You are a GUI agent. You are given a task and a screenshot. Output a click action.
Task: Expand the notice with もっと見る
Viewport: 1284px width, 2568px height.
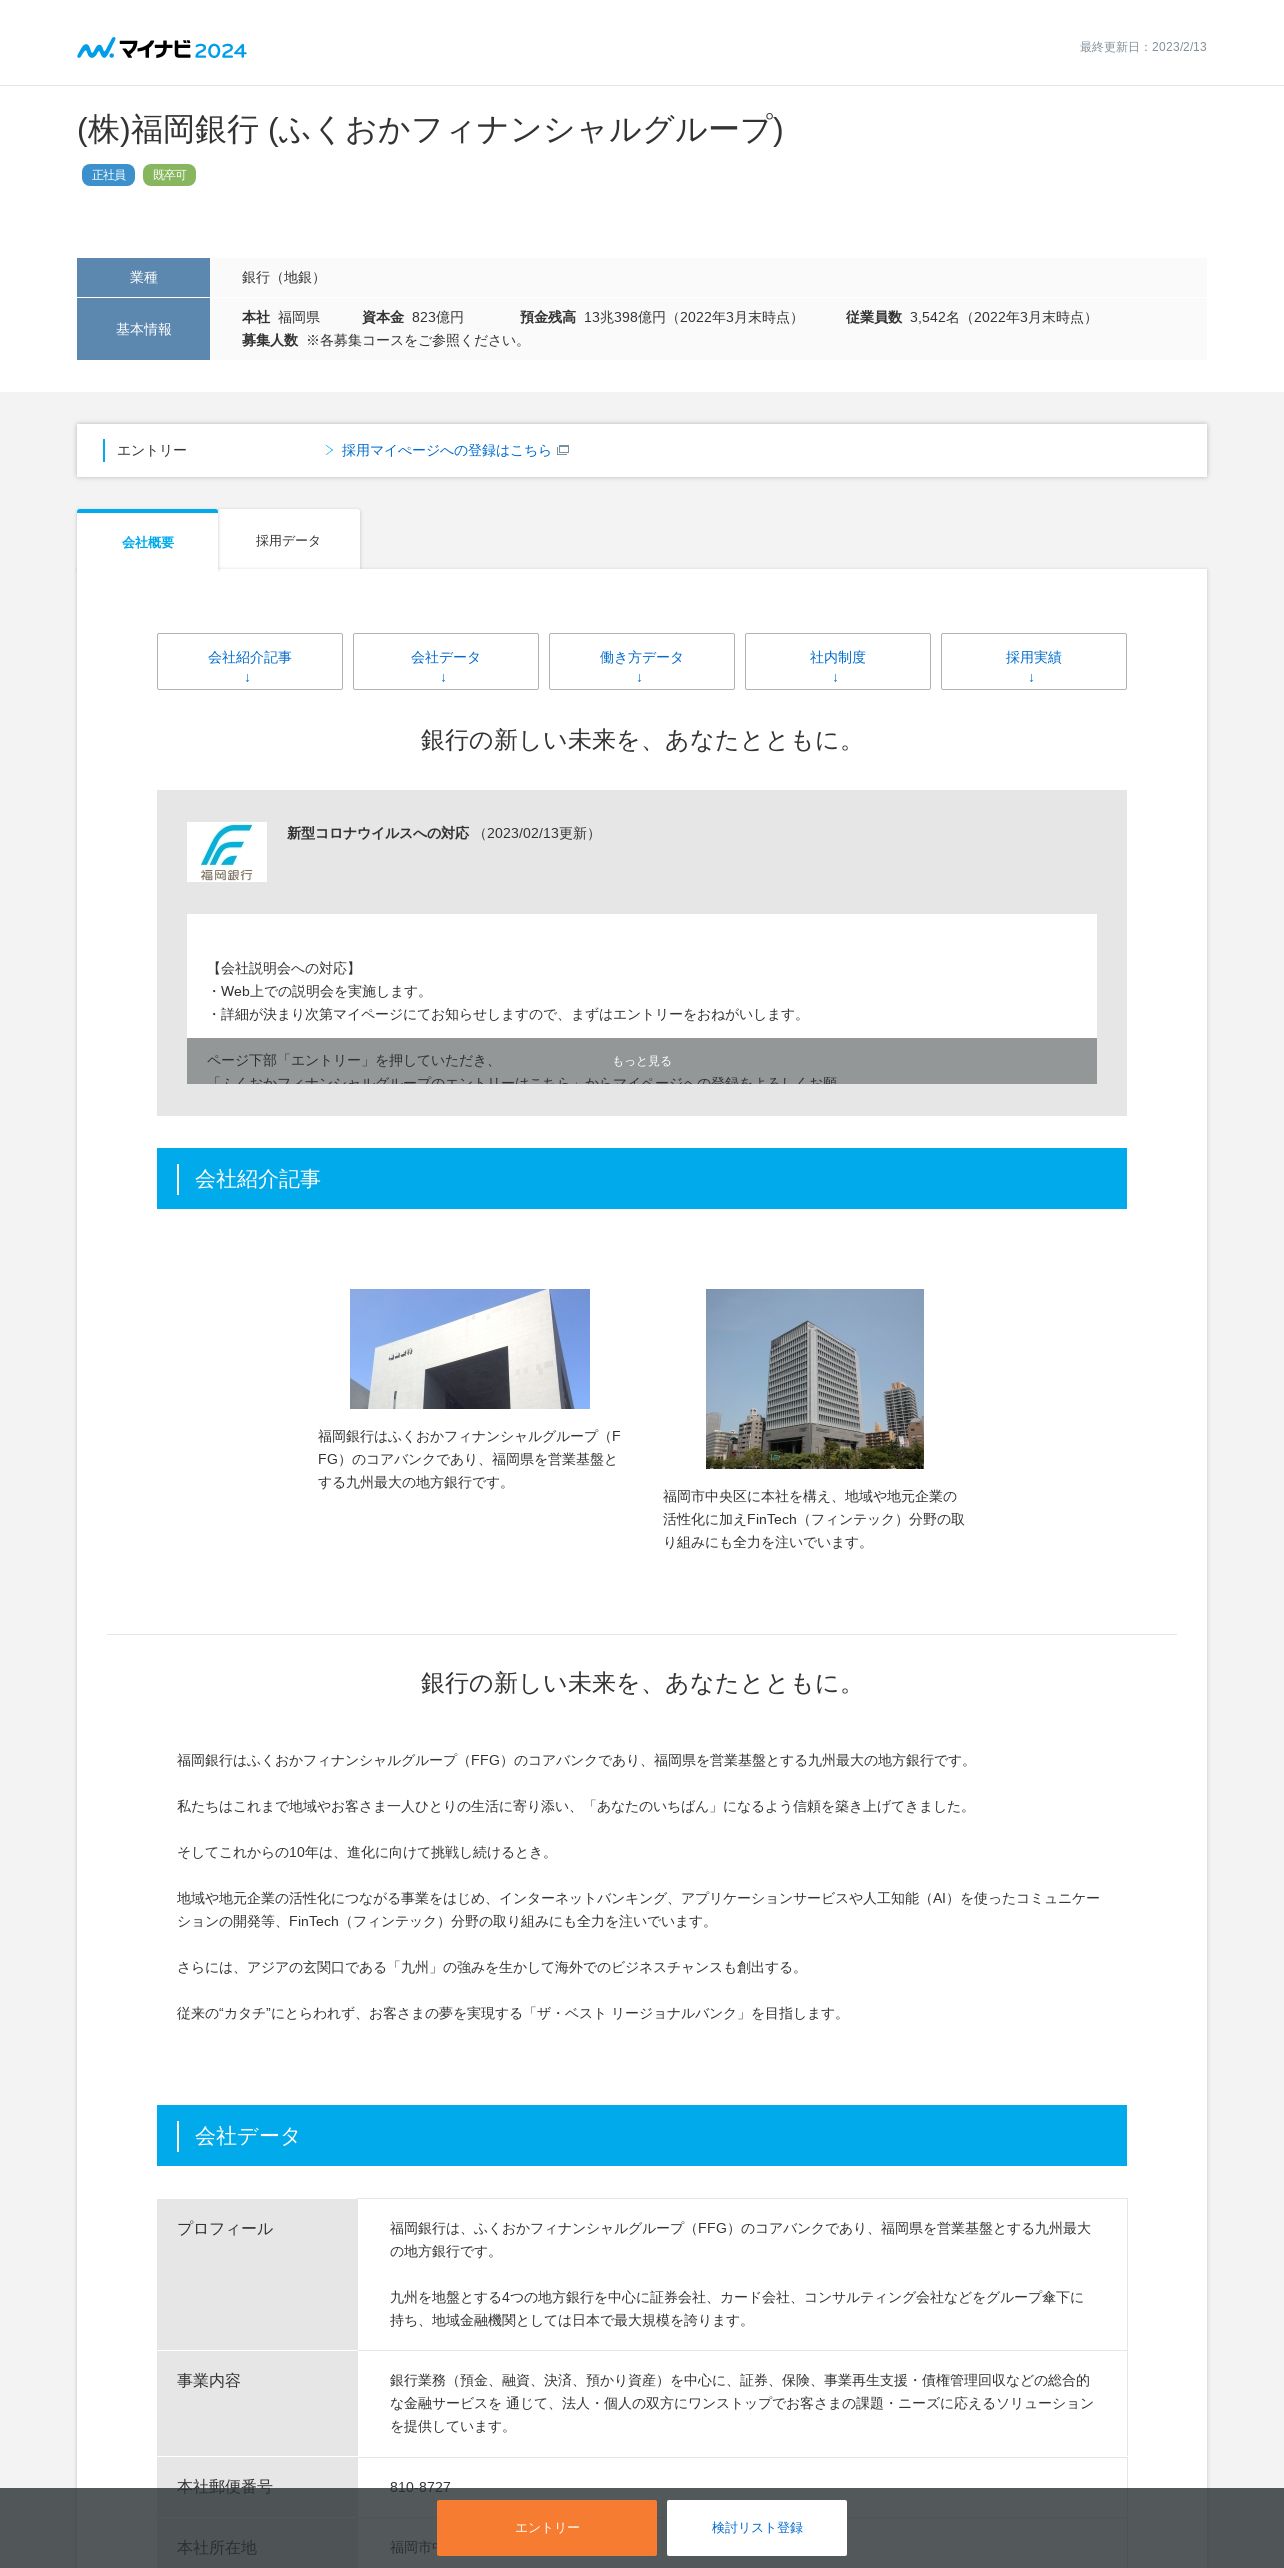pyautogui.click(x=642, y=1061)
